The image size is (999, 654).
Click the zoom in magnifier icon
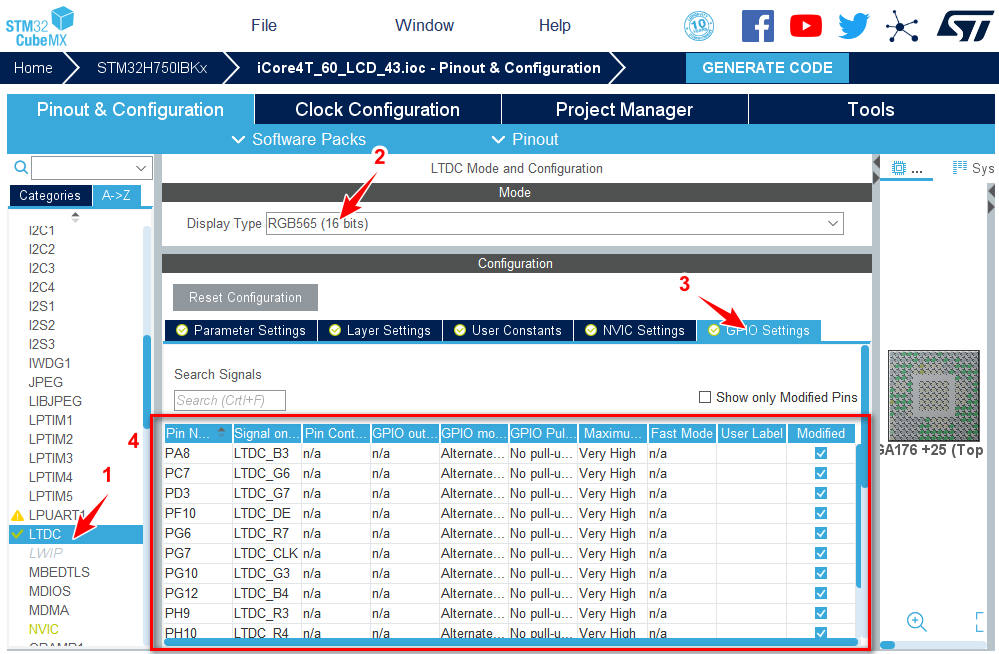916,621
